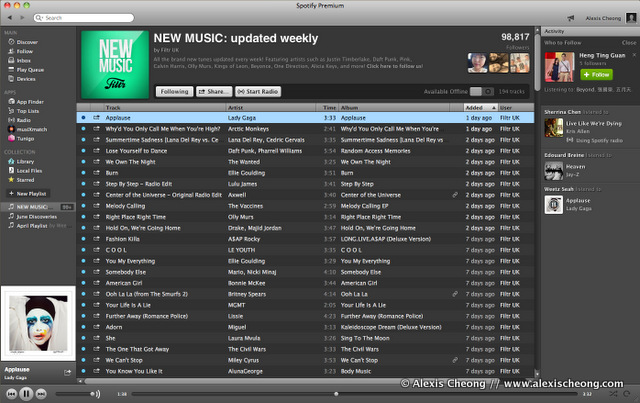Image resolution: width=640 pixels, height=403 pixels.
Task: Skip to the previous track
Action: click(11, 394)
